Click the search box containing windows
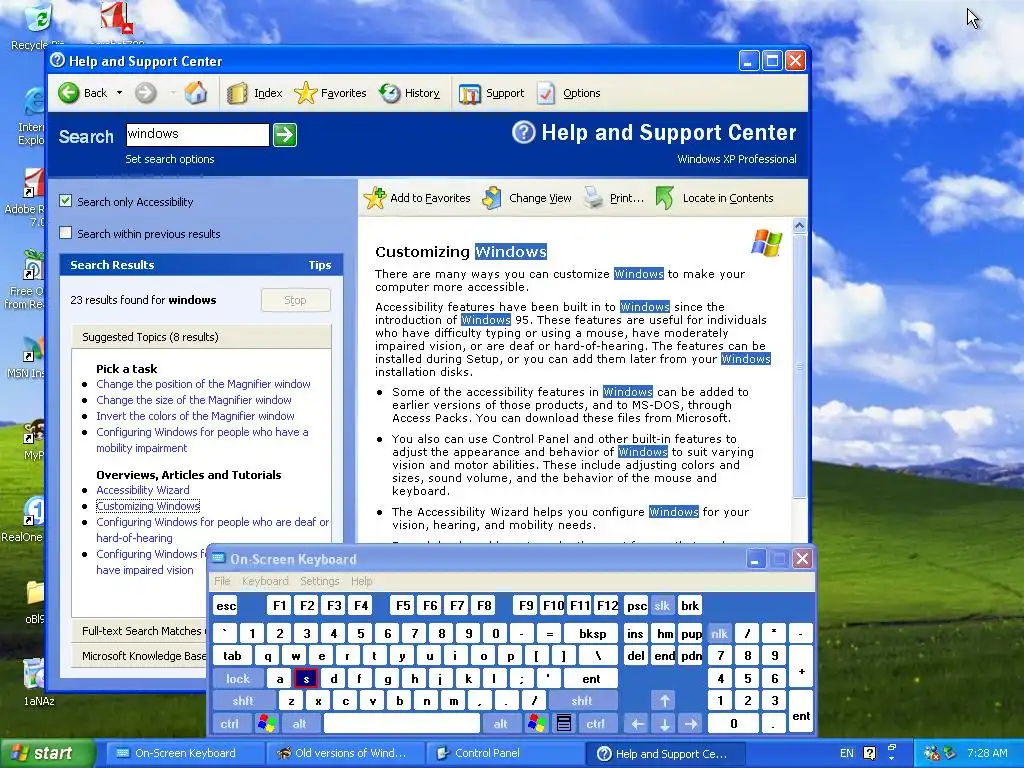The width and height of the screenshot is (1024, 768). [197, 135]
